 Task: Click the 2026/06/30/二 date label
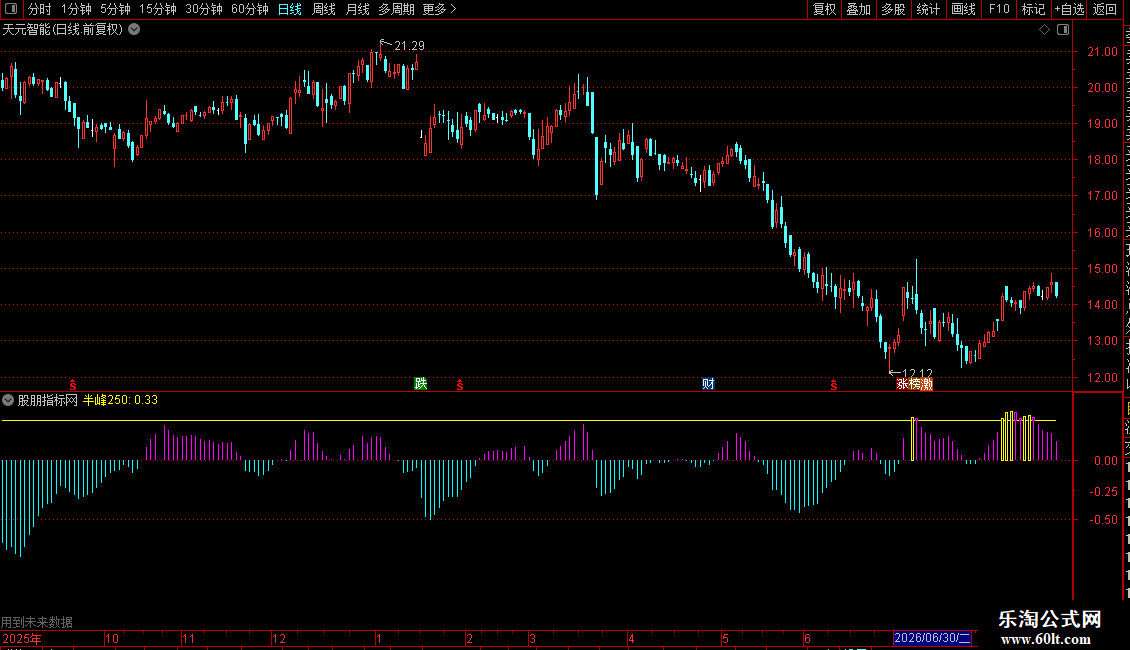tap(932, 638)
